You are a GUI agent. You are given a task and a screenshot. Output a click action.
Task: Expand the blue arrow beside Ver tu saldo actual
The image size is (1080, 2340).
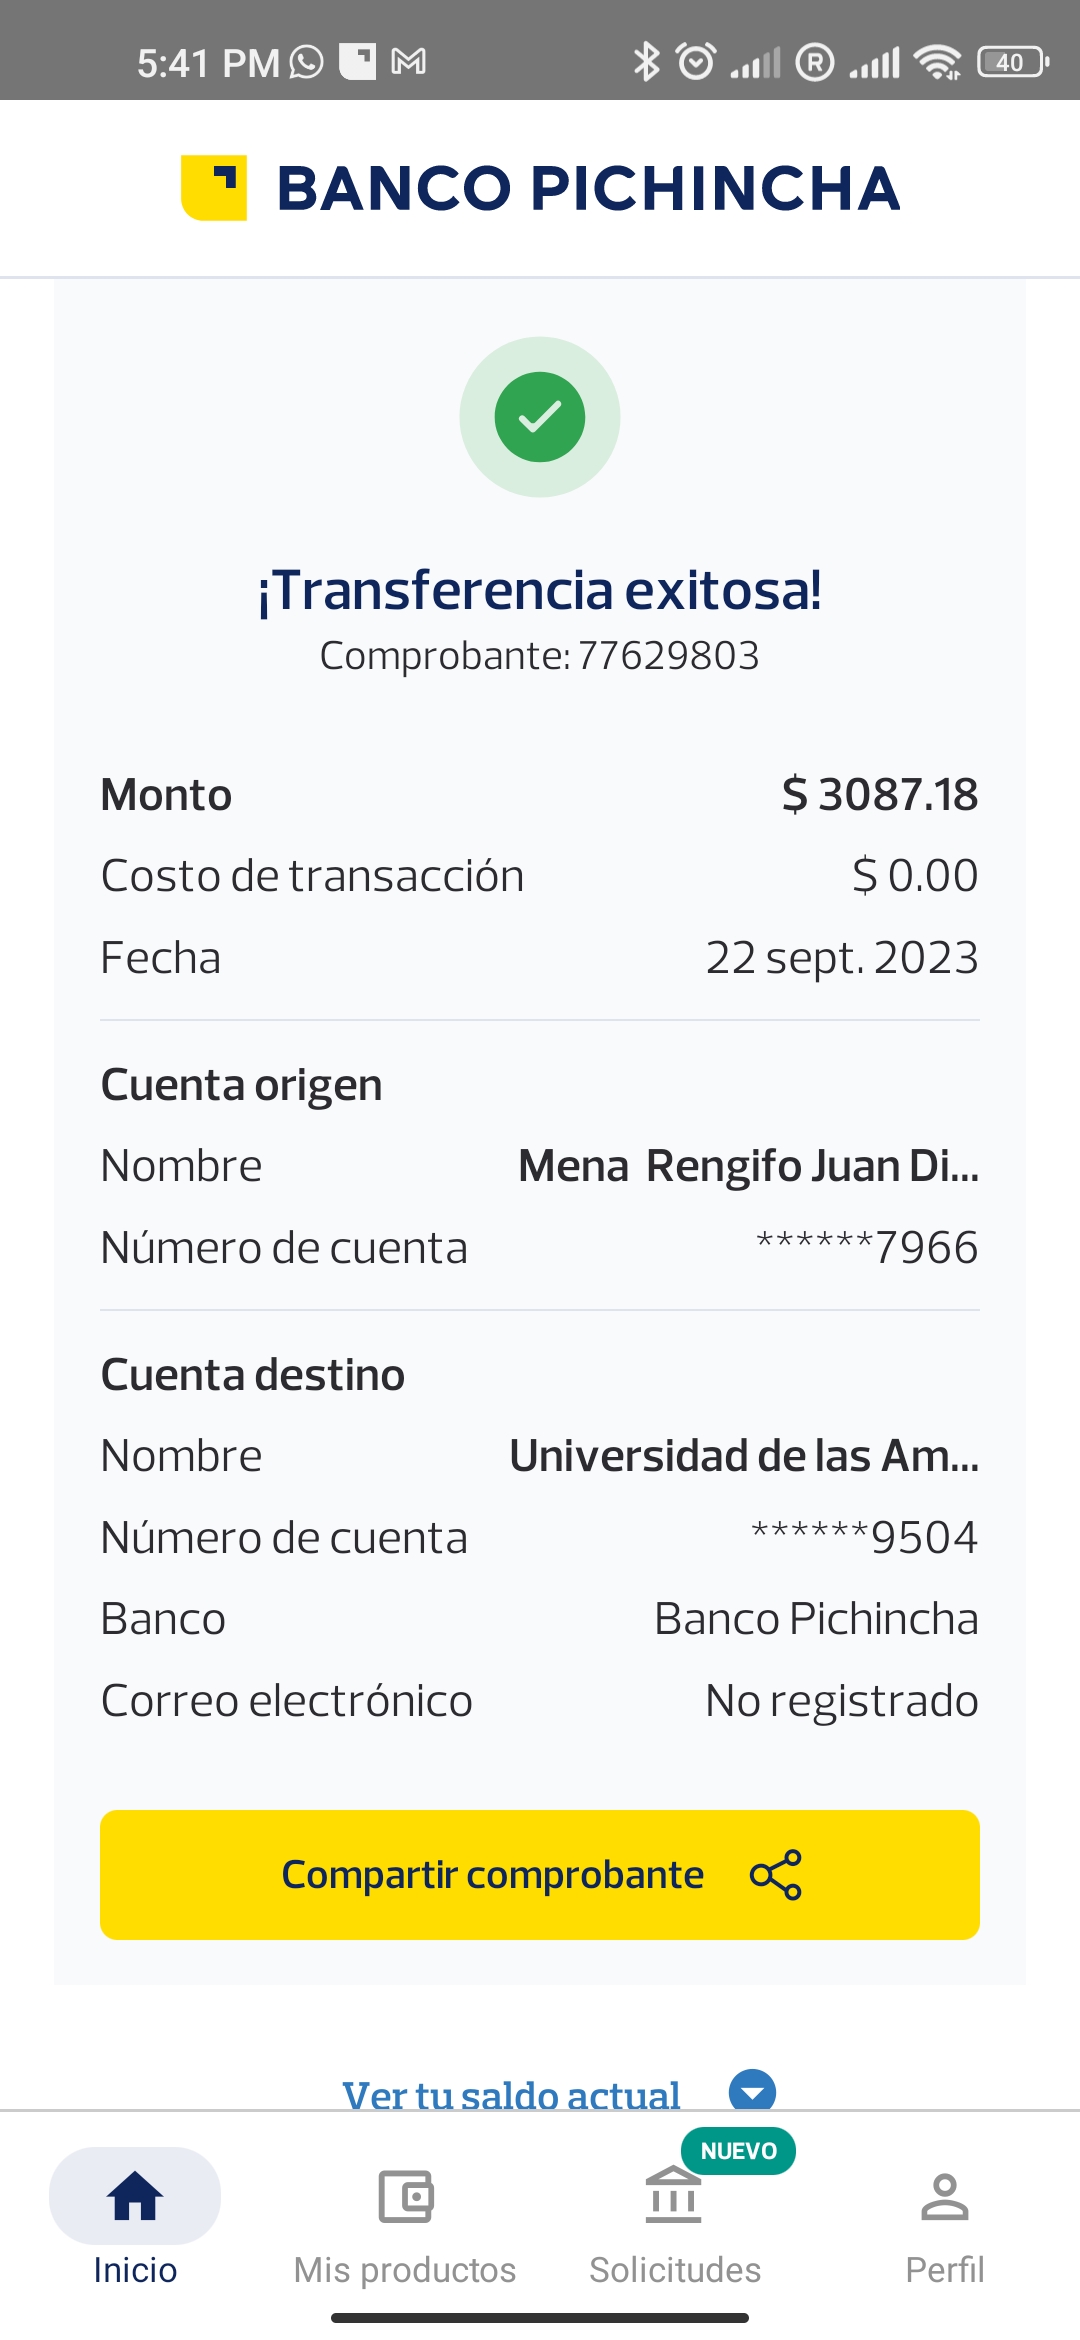point(752,2090)
